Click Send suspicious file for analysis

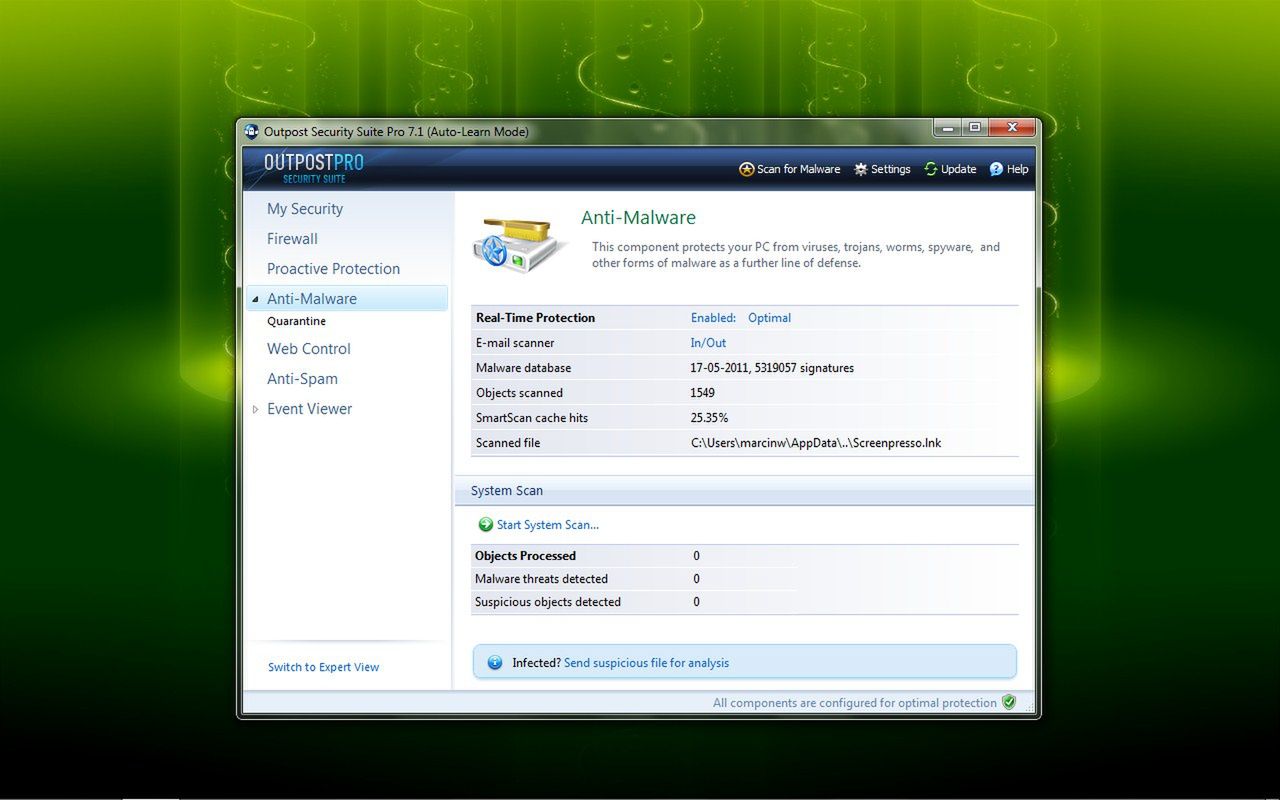pyautogui.click(x=646, y=662)
